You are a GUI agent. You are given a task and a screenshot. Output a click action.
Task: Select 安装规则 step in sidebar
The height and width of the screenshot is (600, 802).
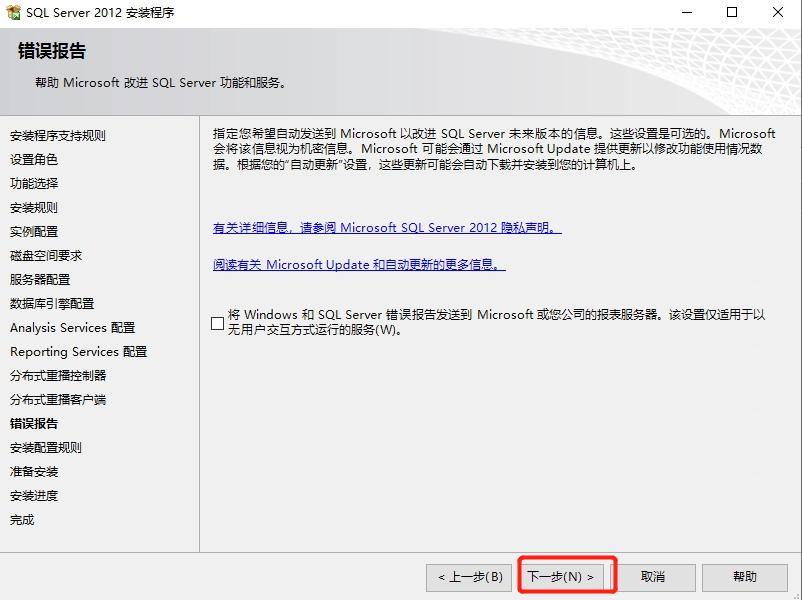(x=34, y=208)
